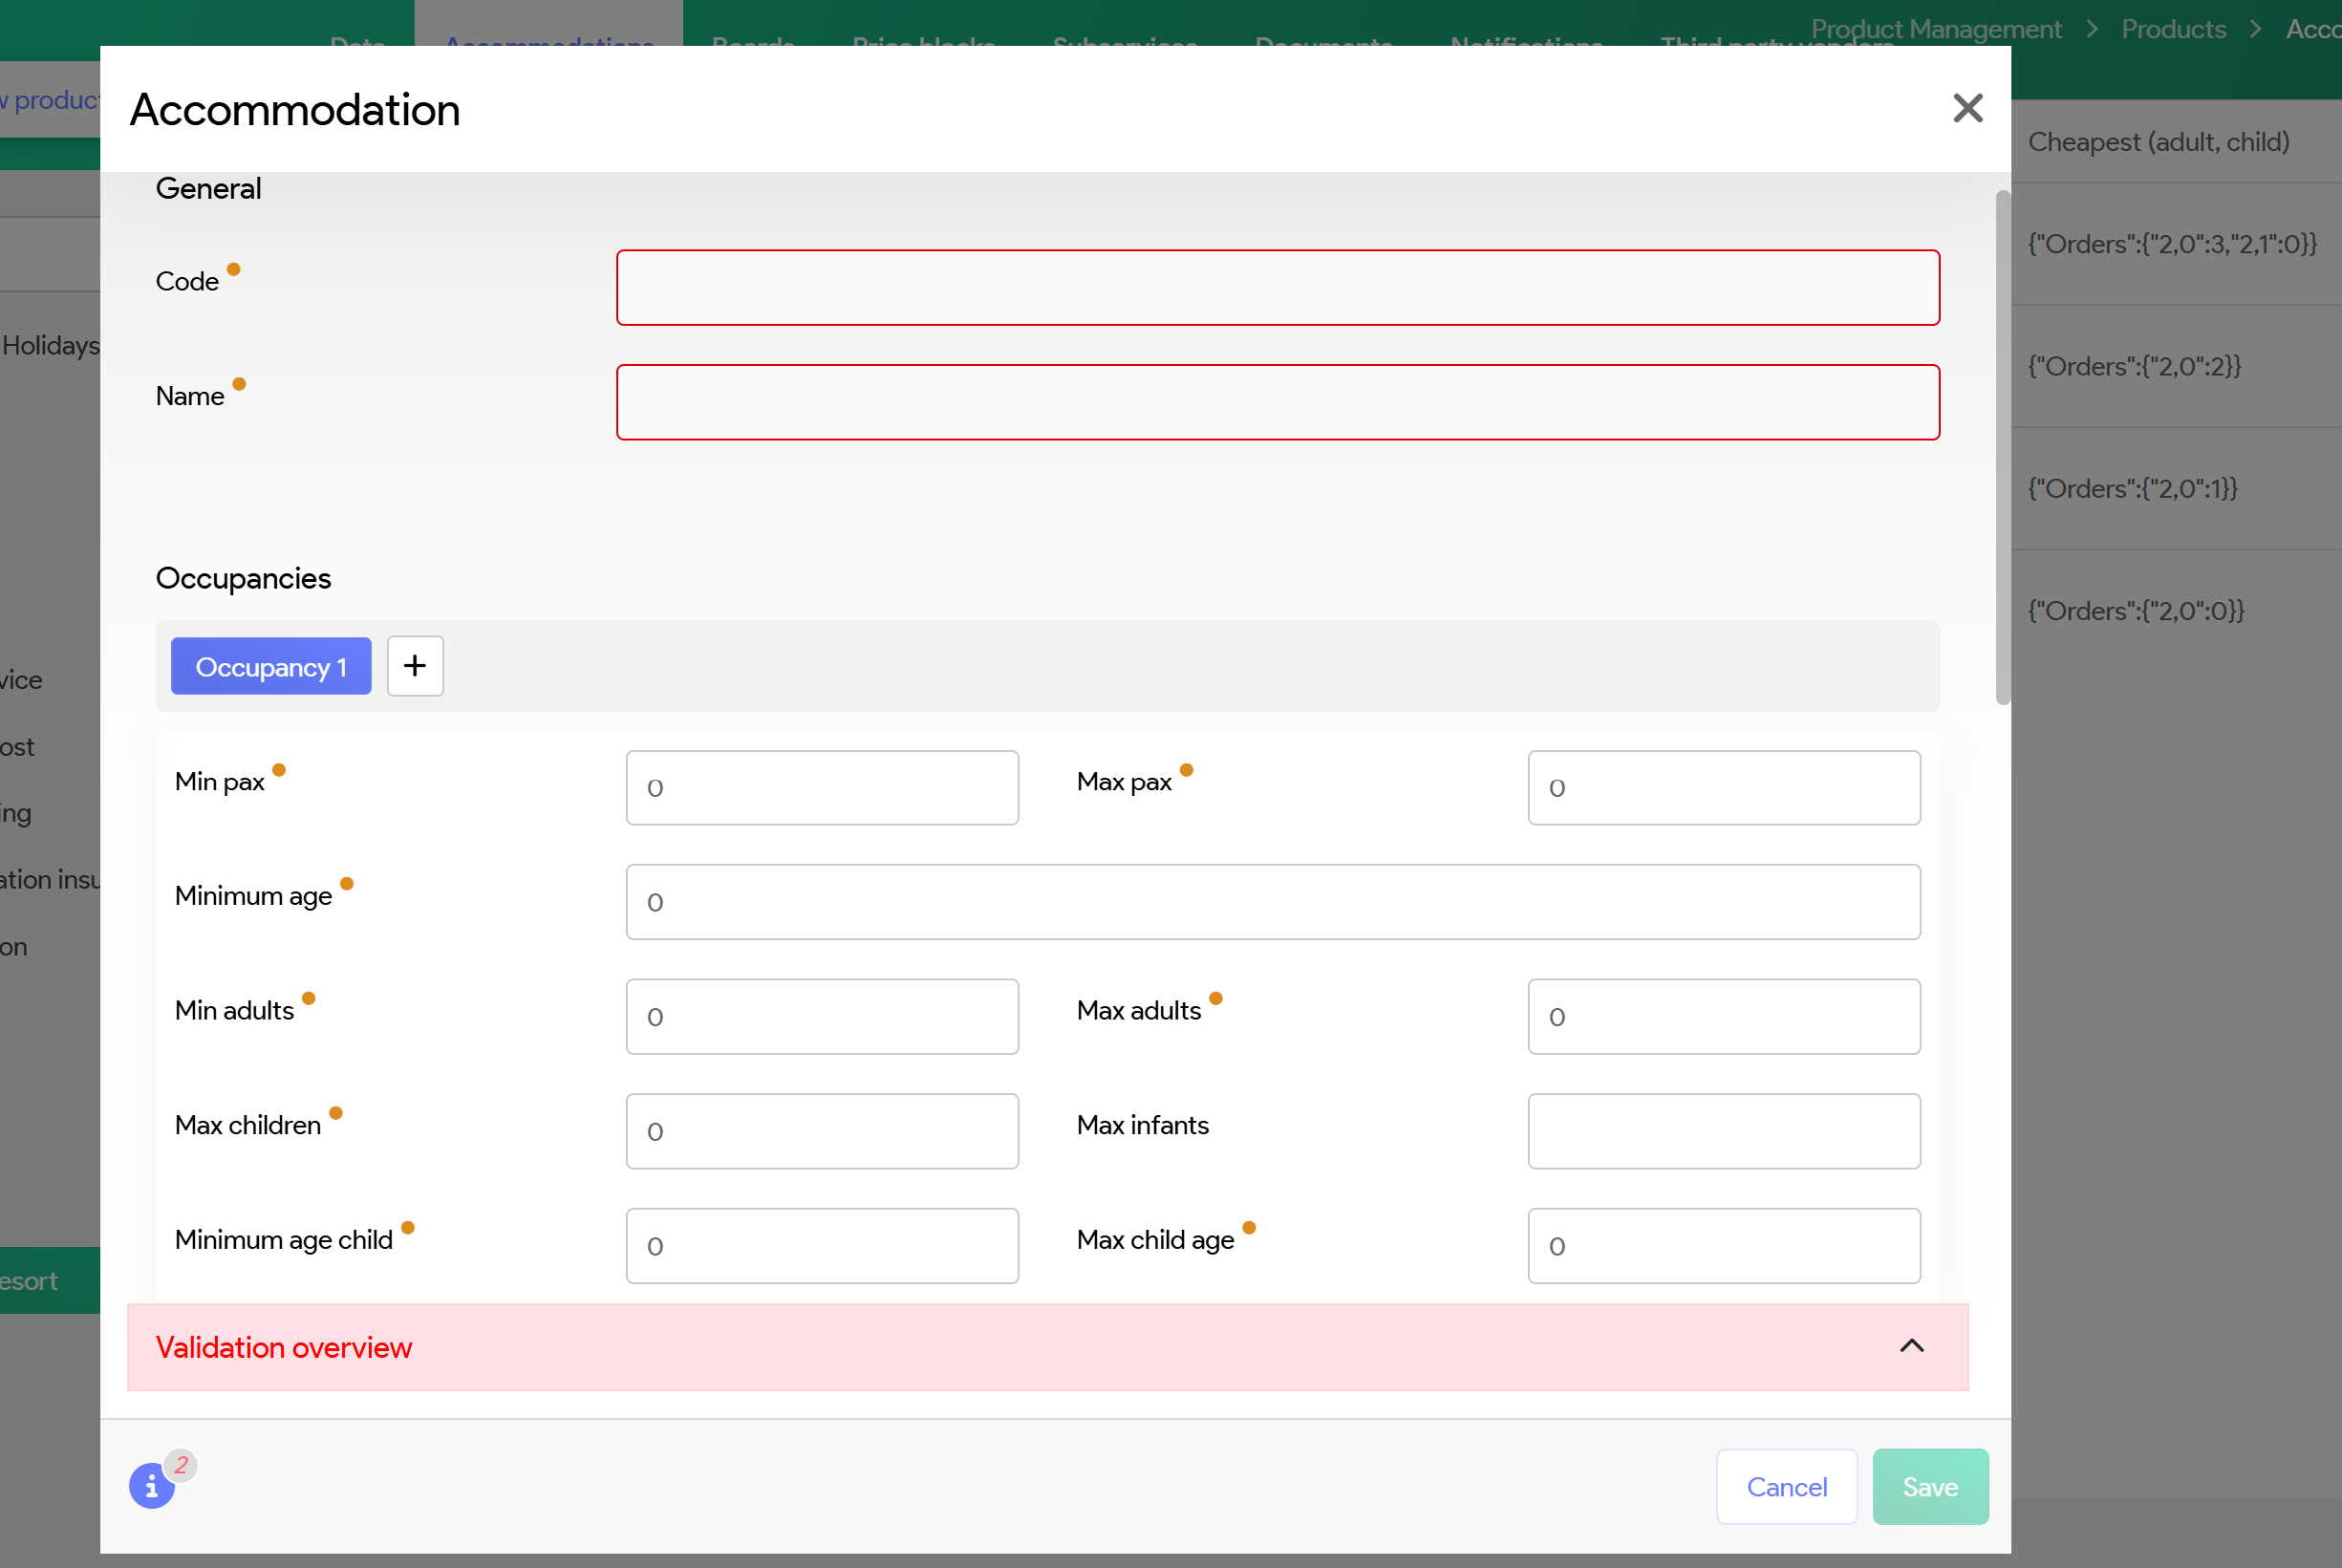This screenshot has height=1568, width=2342.
Task: Click the dialog's vertical scrollbar
Action: (2002, 447)
